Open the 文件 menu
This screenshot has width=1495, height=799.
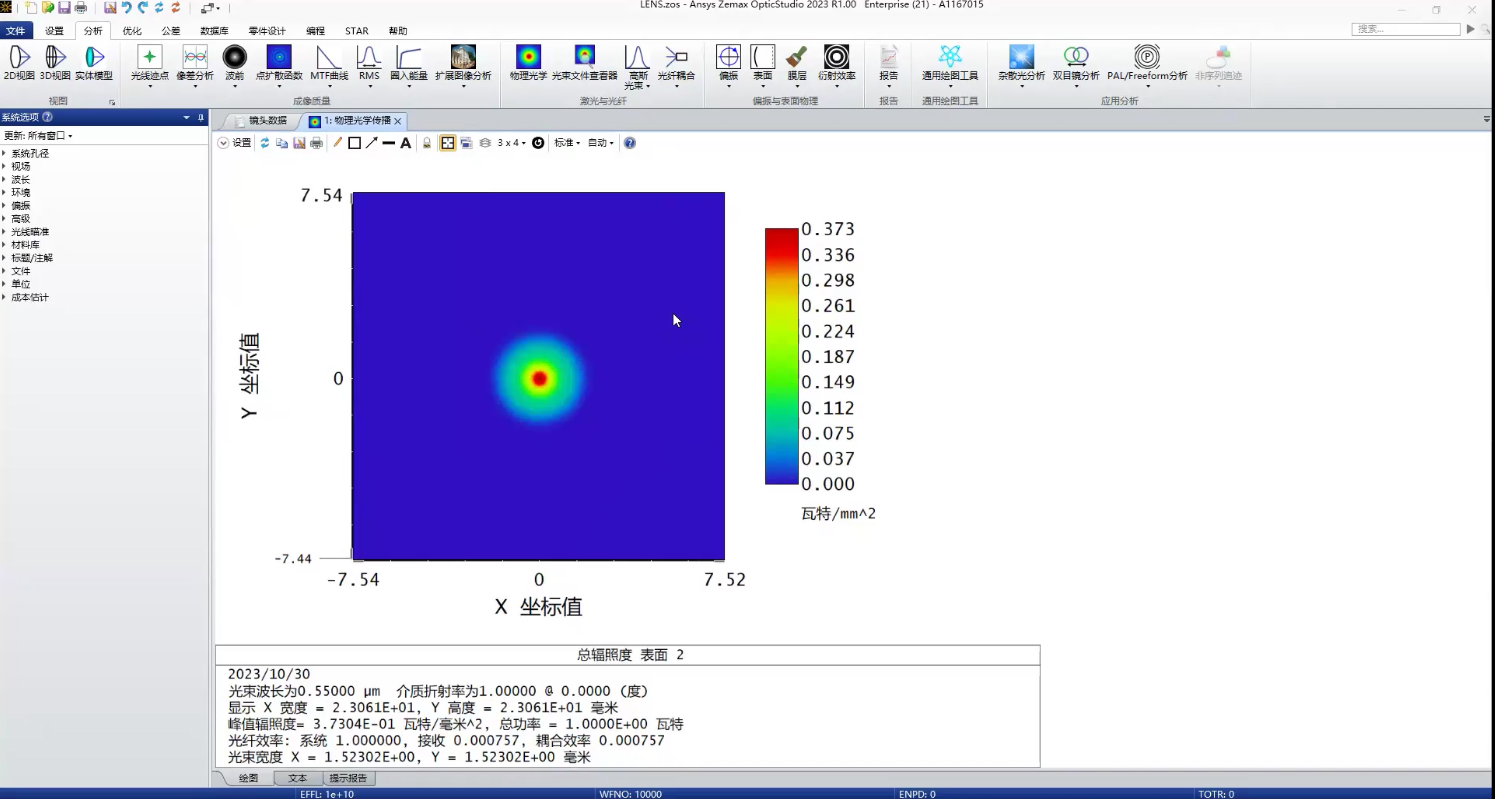coord(16,31)
